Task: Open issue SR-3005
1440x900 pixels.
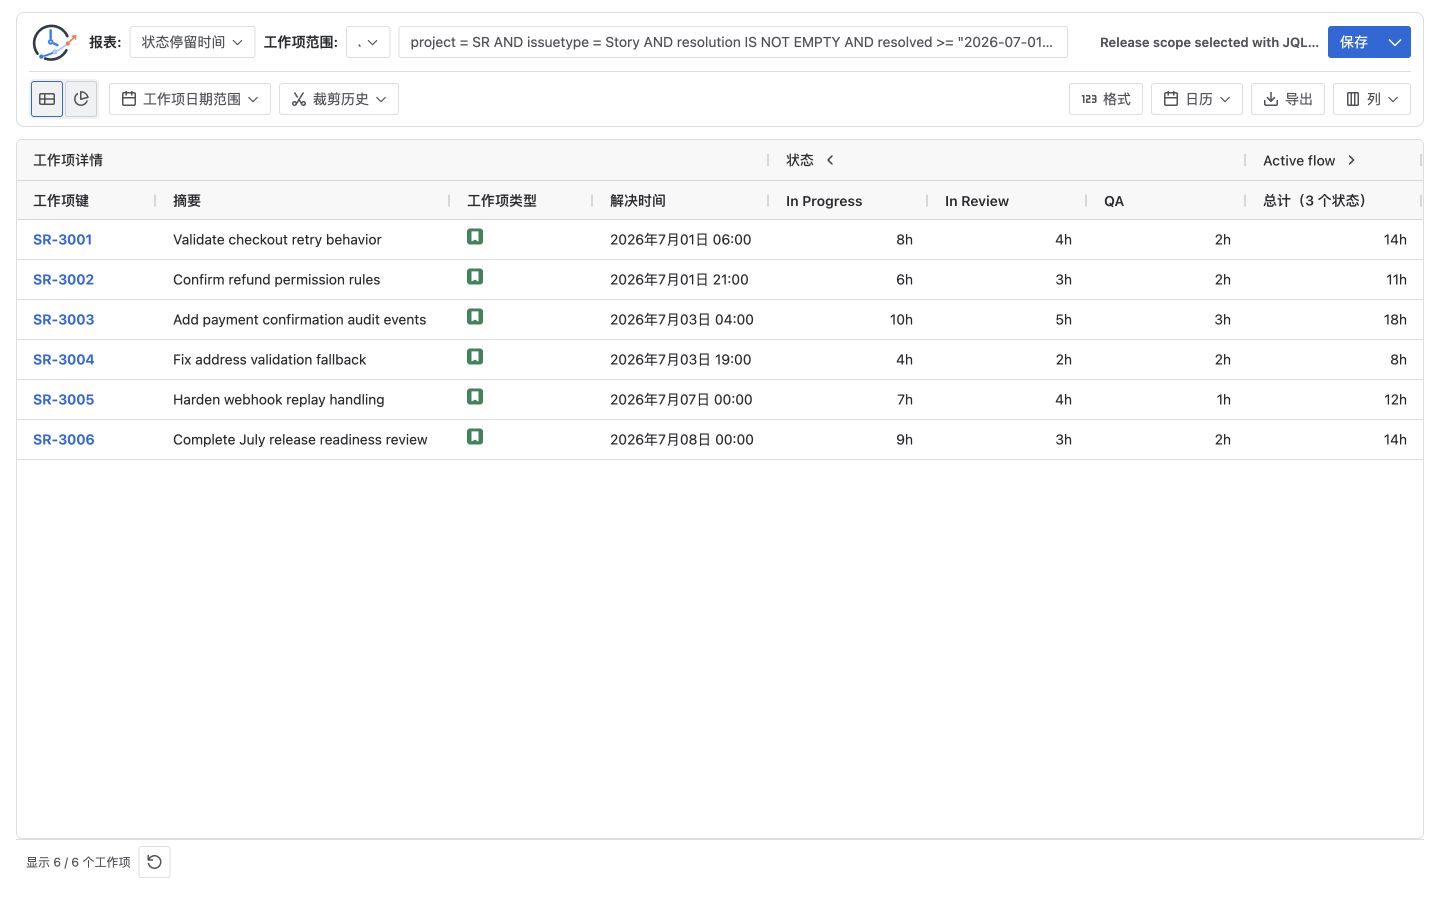Action: point(63,400)
